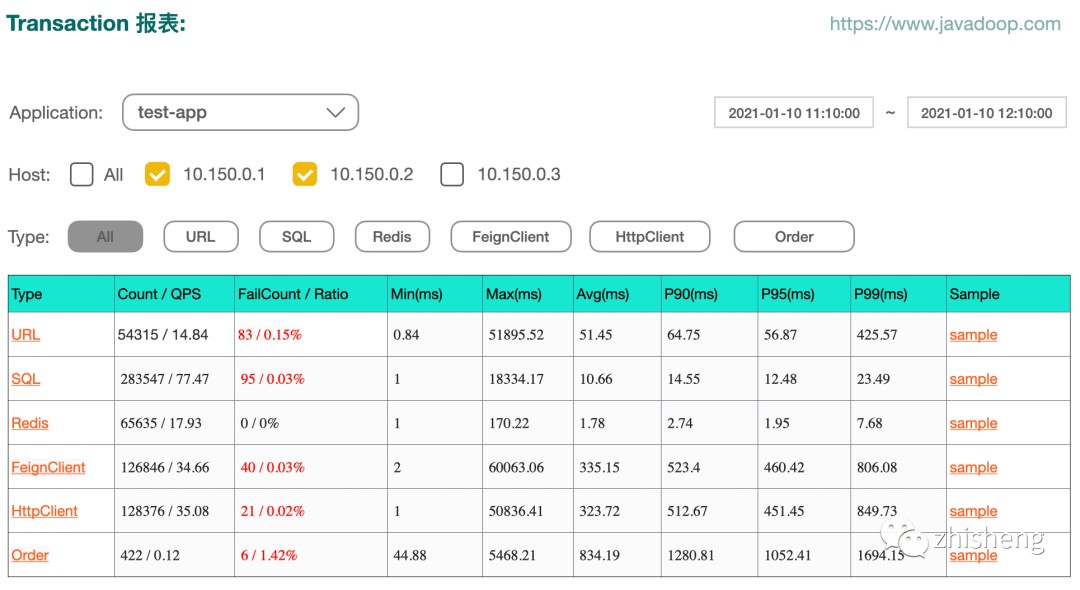This screenshot has width=1080, height=590.
Task: Open the FeignClient row link
Action: click(48, 467)
